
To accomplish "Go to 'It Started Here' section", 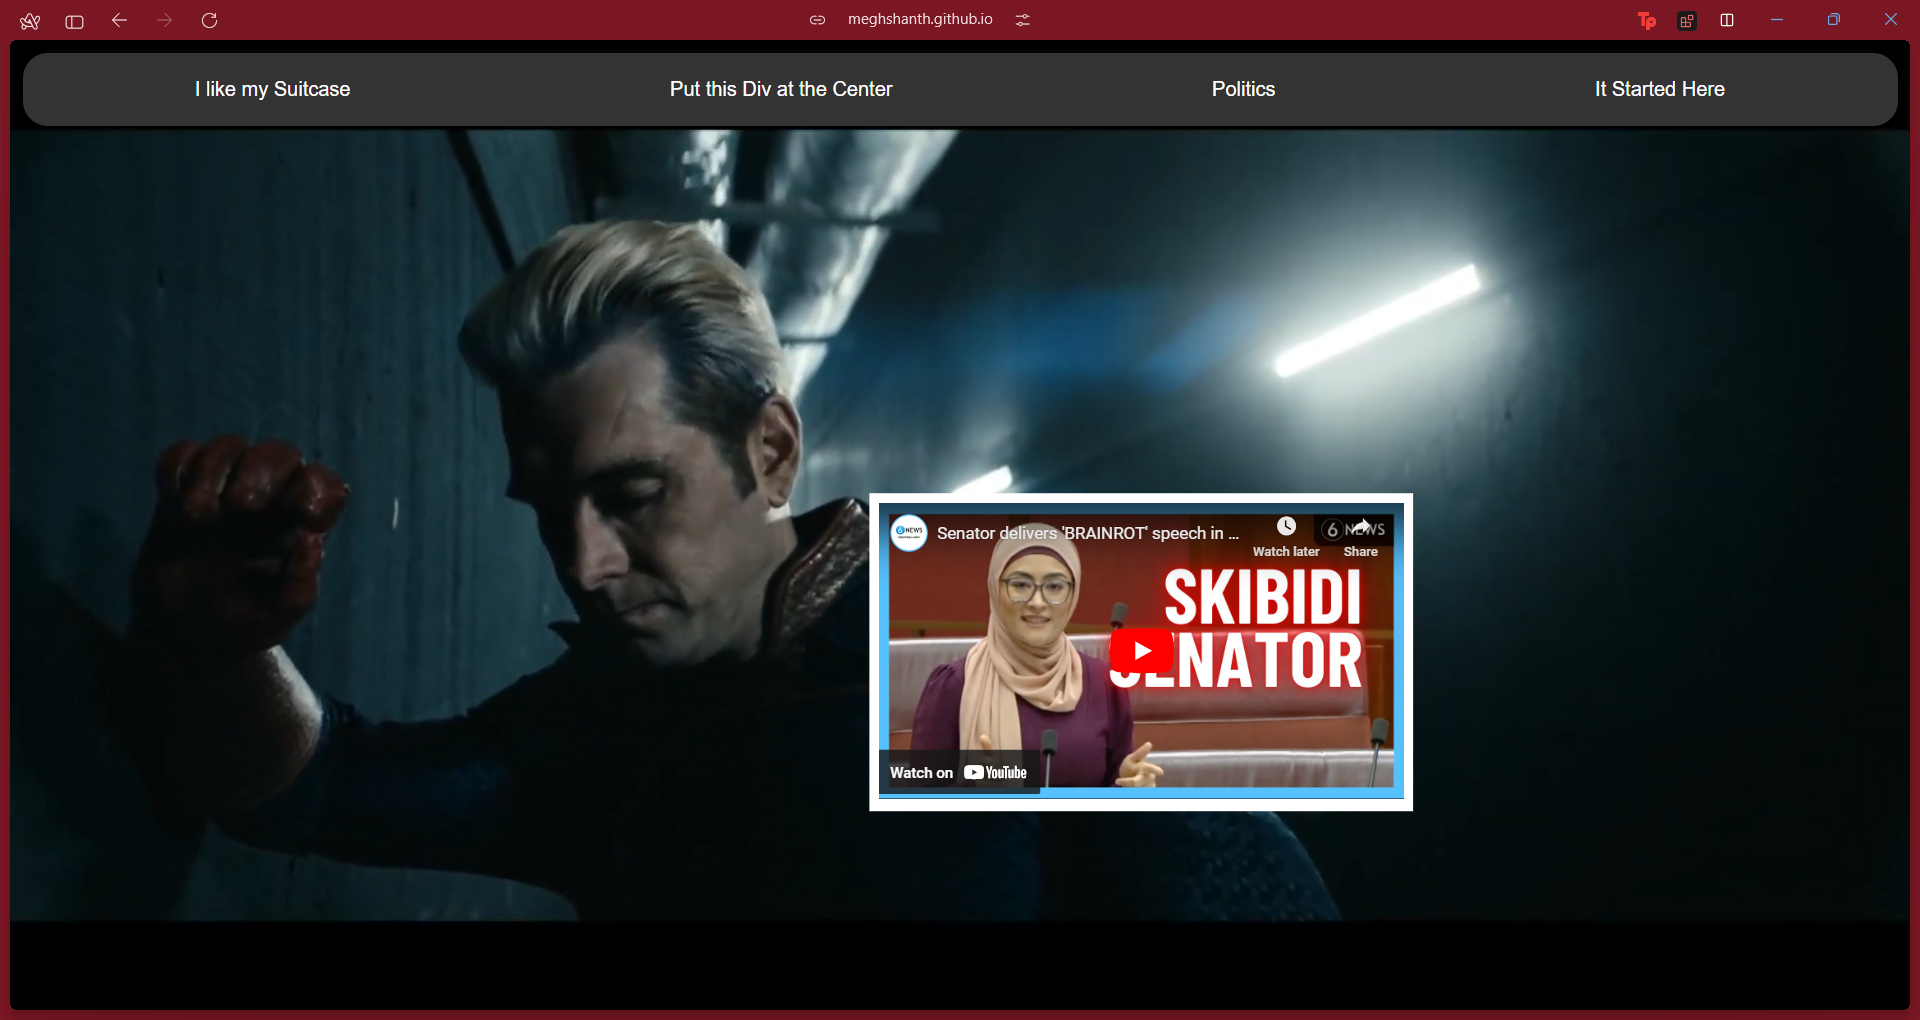I will pyautogui.click(x=1660, y=89).
